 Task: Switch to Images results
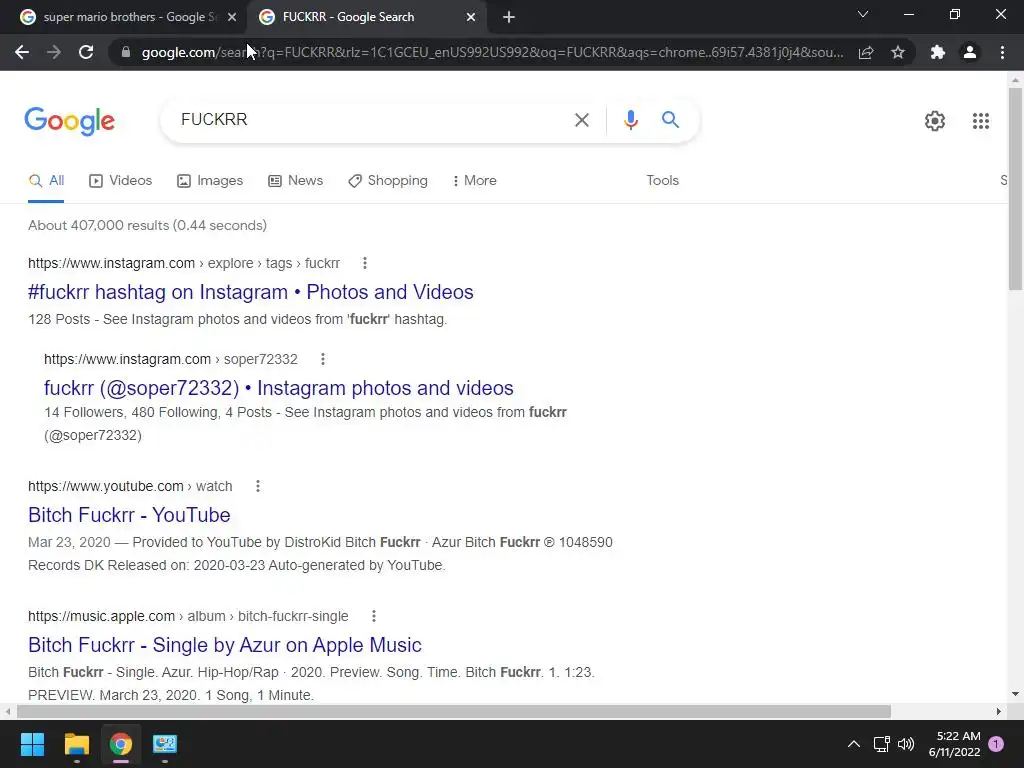[x=210, y=181]
